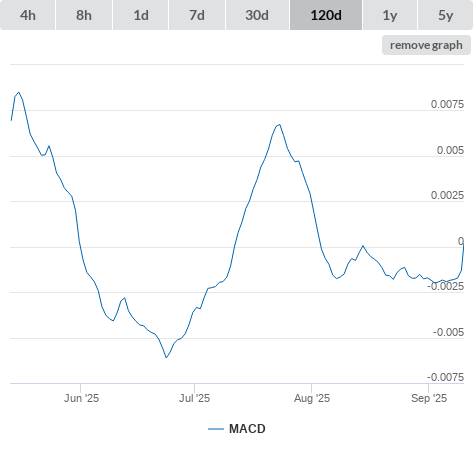
Task: Choose the 1d time range tab
Action: tap(141, 15)
